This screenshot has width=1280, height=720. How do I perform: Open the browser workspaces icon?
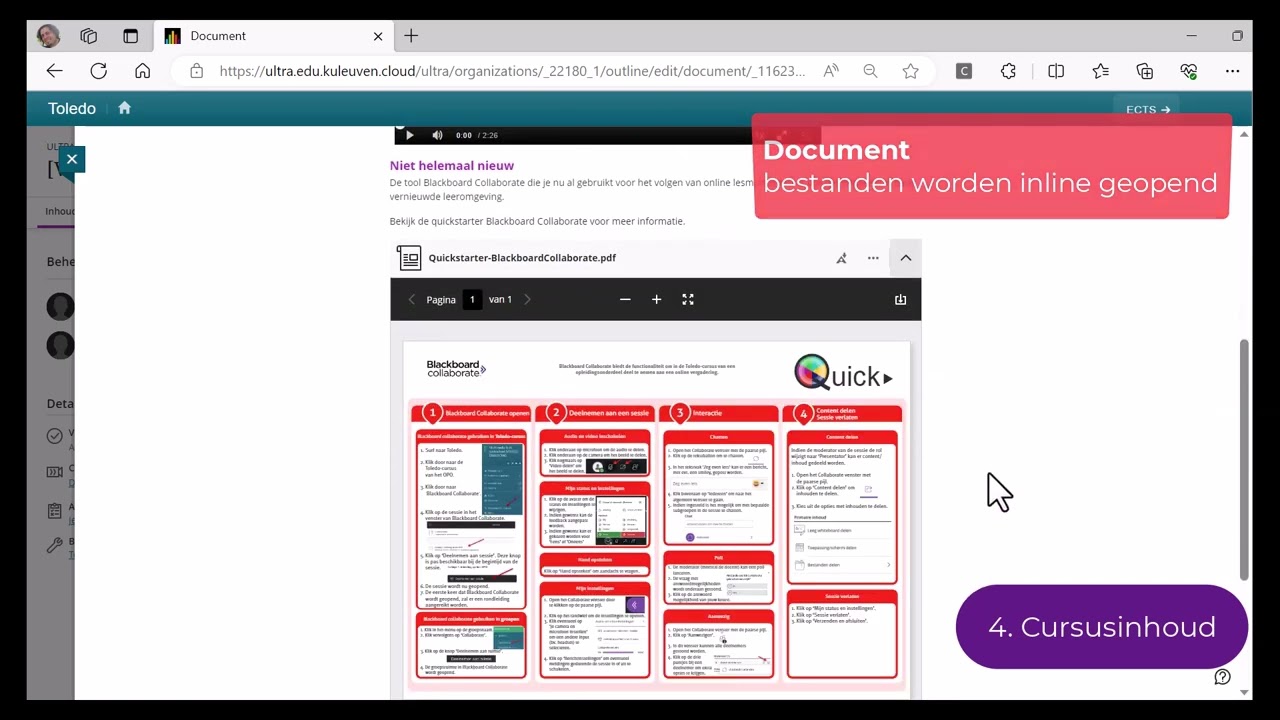coord(88,36)
